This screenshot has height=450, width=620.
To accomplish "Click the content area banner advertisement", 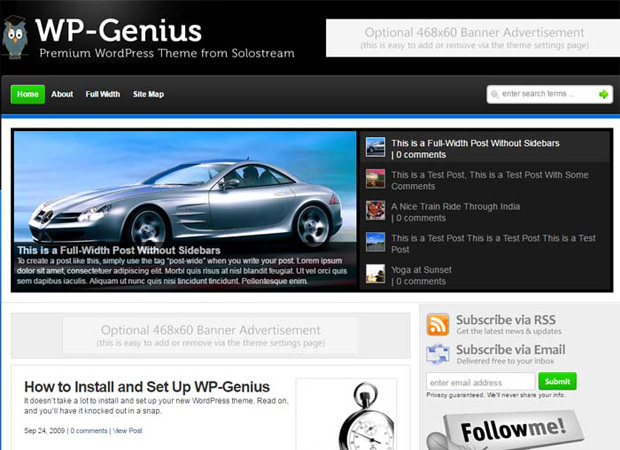I will (211, 336).
